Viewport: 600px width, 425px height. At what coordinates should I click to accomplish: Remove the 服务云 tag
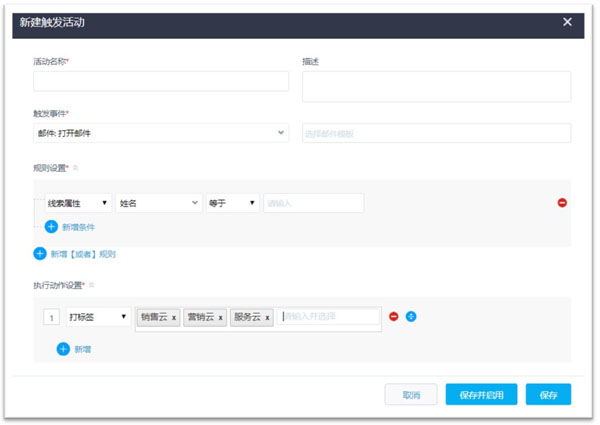(267, 318)
